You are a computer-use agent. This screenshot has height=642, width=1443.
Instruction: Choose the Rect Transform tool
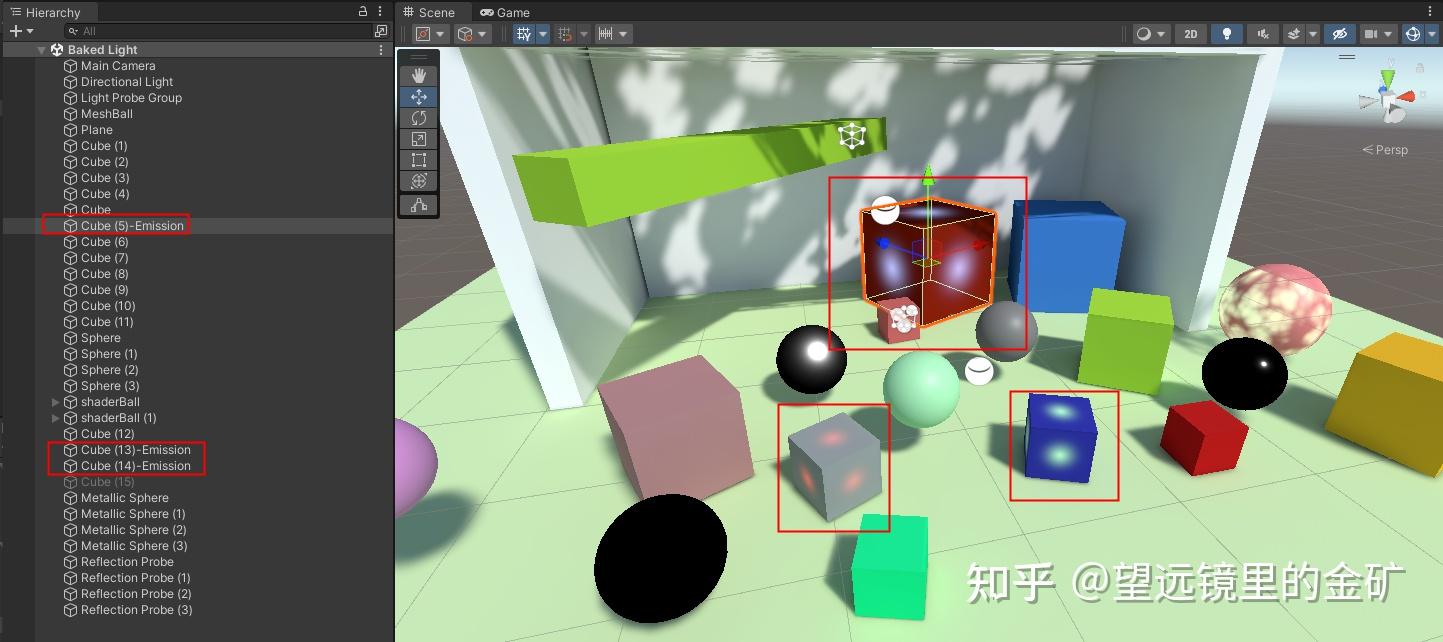pos(418,160)
